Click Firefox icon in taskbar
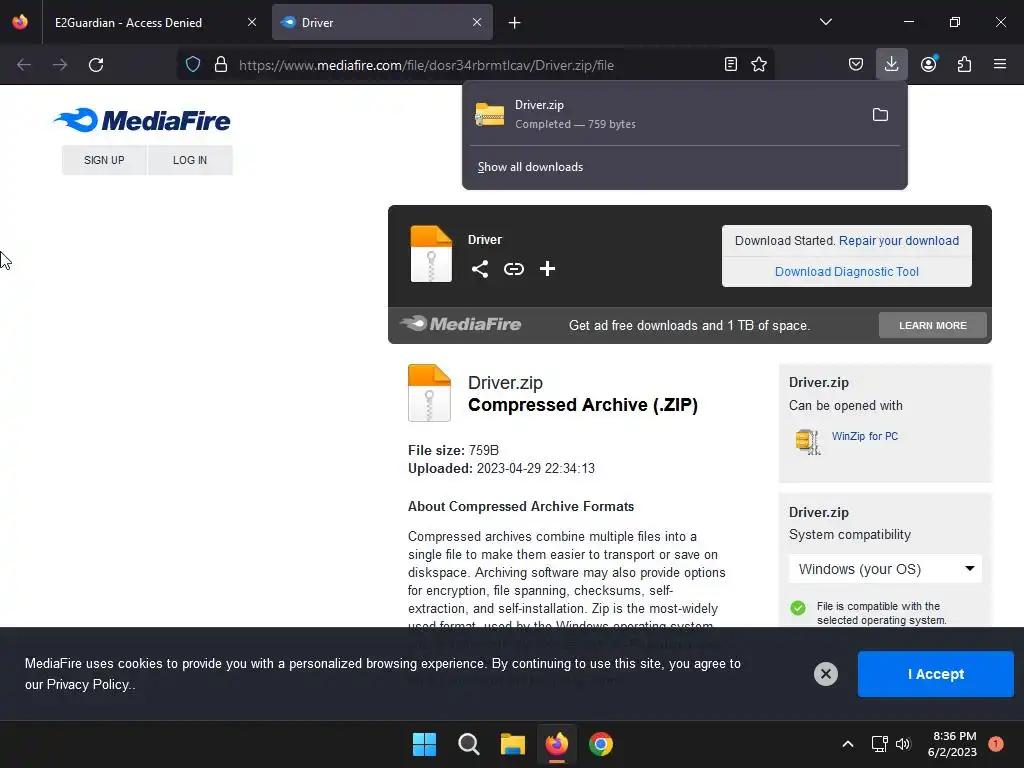 click(556, 744)
